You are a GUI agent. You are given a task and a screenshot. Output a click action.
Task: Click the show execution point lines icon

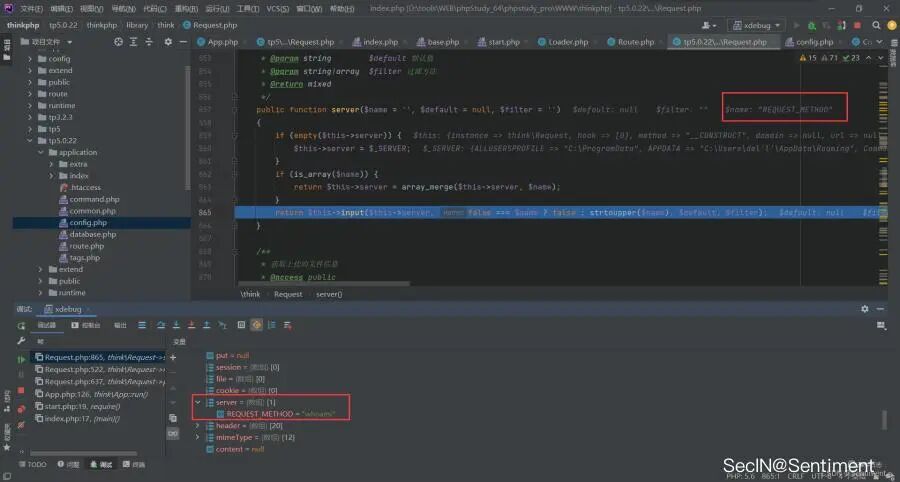click(x=142, y=325)
